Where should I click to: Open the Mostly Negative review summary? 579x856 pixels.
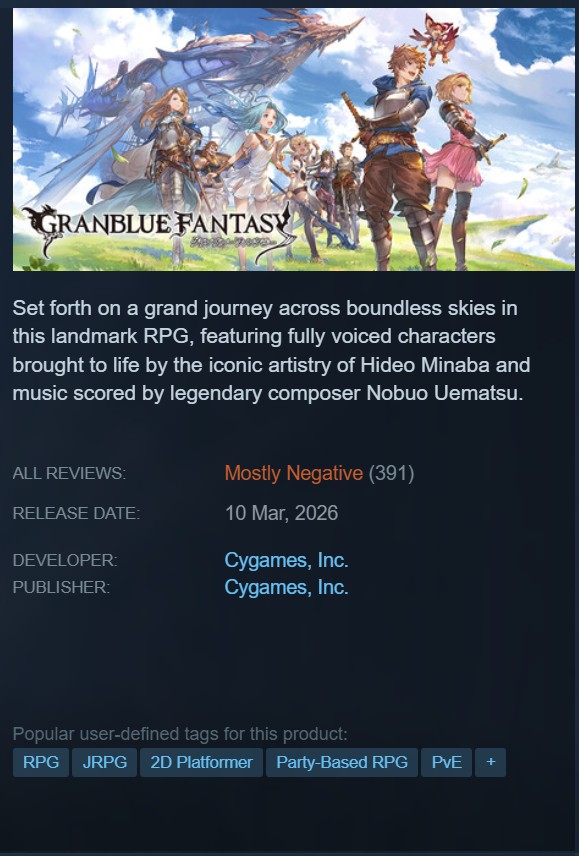pyautogui.click(x=294, y=473)
